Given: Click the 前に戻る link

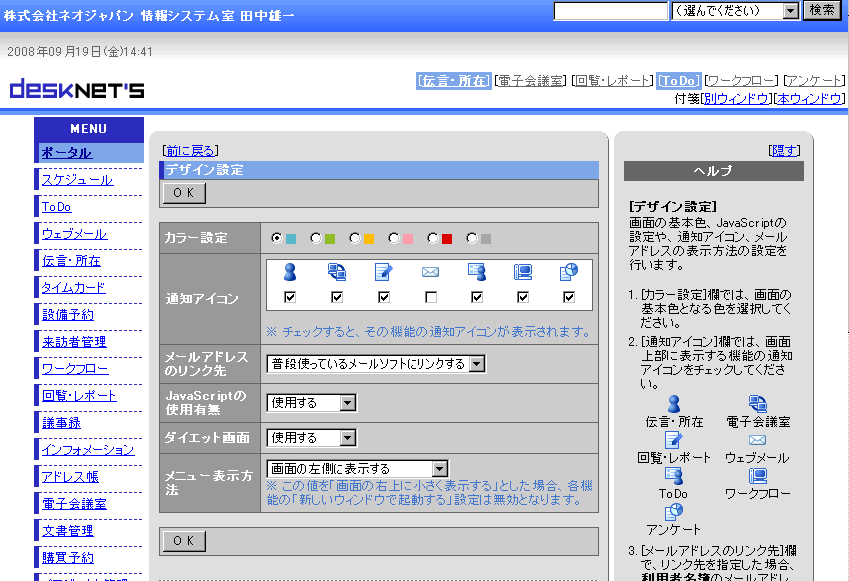Looking at the screenshot, I should [190, 151].
